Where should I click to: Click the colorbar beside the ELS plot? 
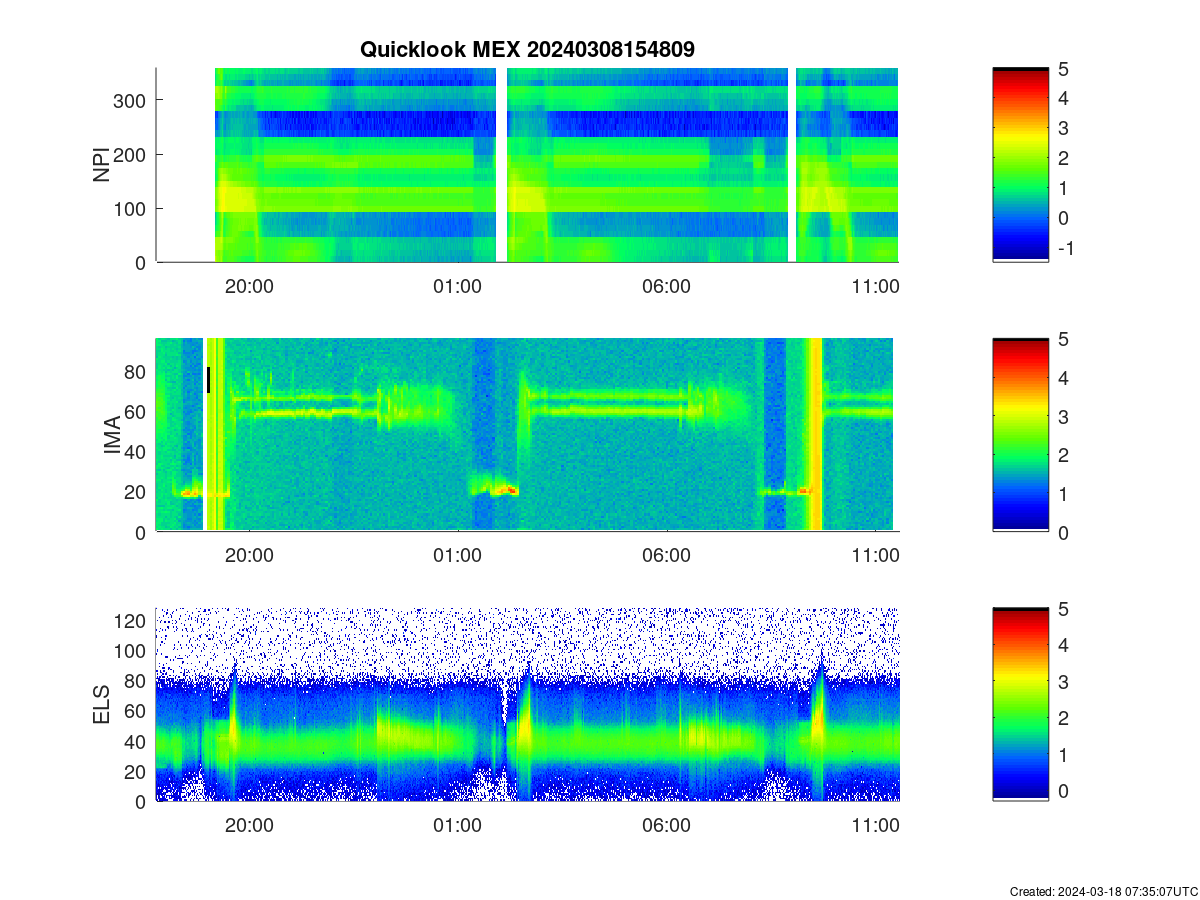pos(1021,704)
